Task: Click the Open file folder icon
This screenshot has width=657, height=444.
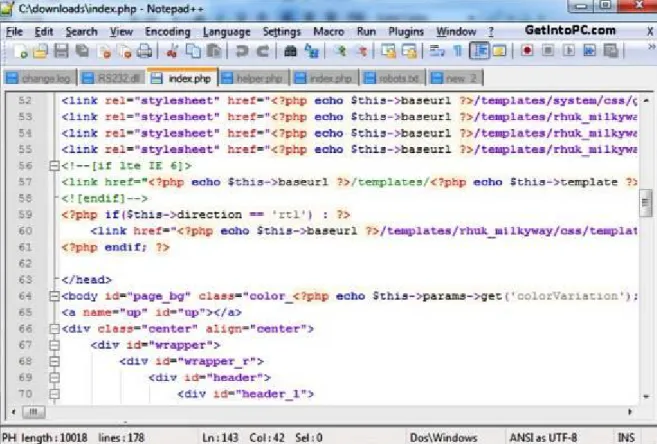Action: [40, 51]
